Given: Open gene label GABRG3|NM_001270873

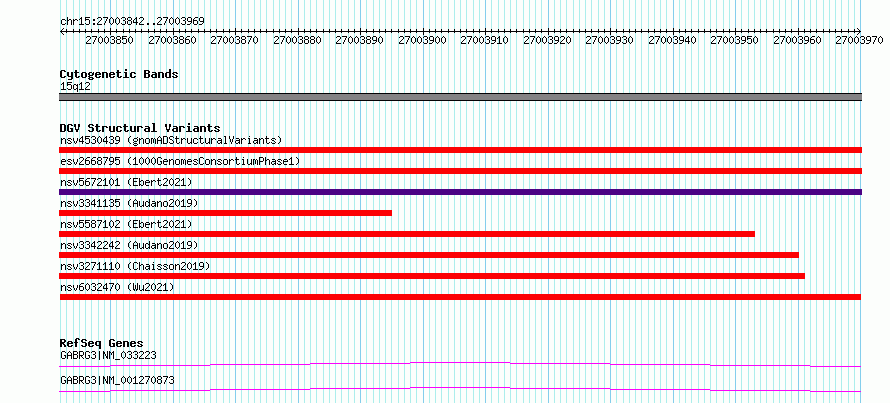Looking at the screenshot, I should click(117, 380).
